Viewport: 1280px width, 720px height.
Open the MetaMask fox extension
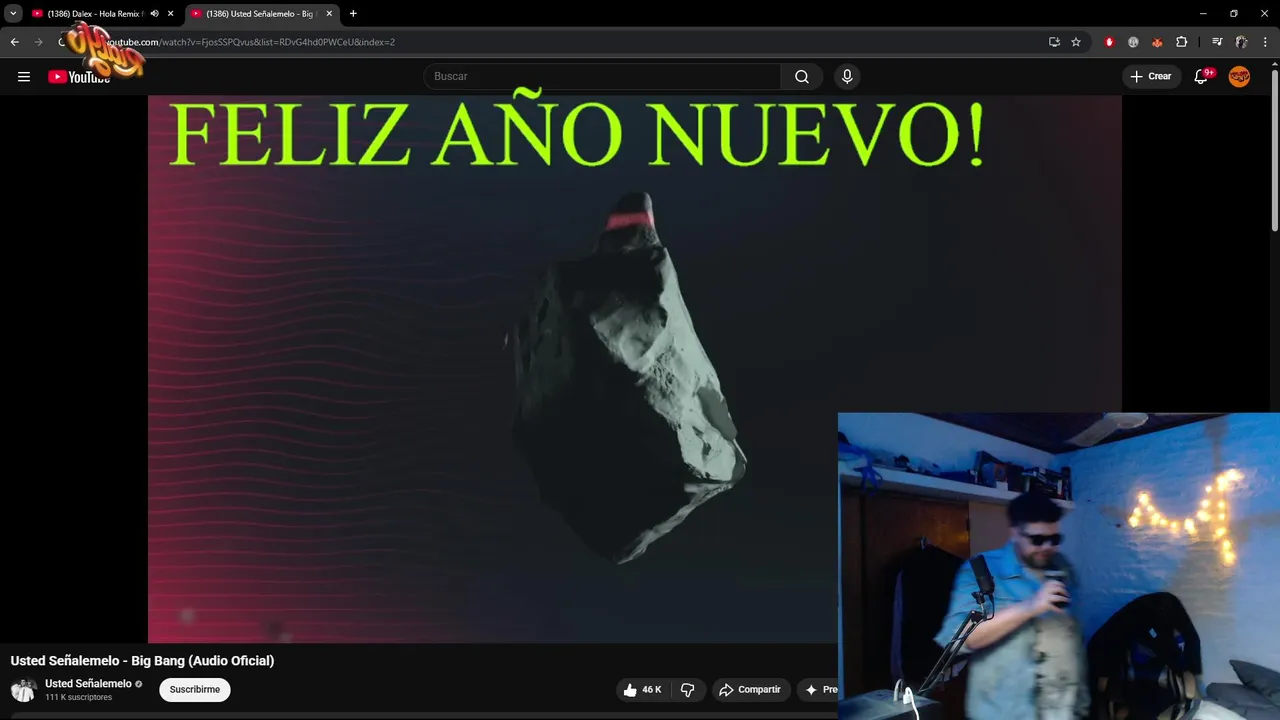pos(1157,42)
